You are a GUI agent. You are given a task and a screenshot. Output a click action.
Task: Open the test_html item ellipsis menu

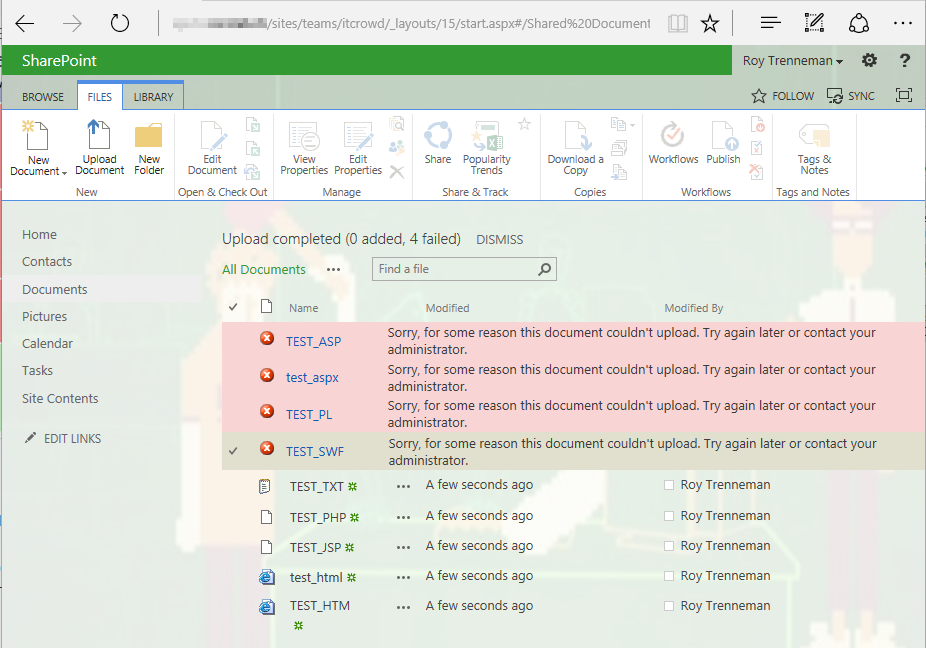click(x=403, y=578)
